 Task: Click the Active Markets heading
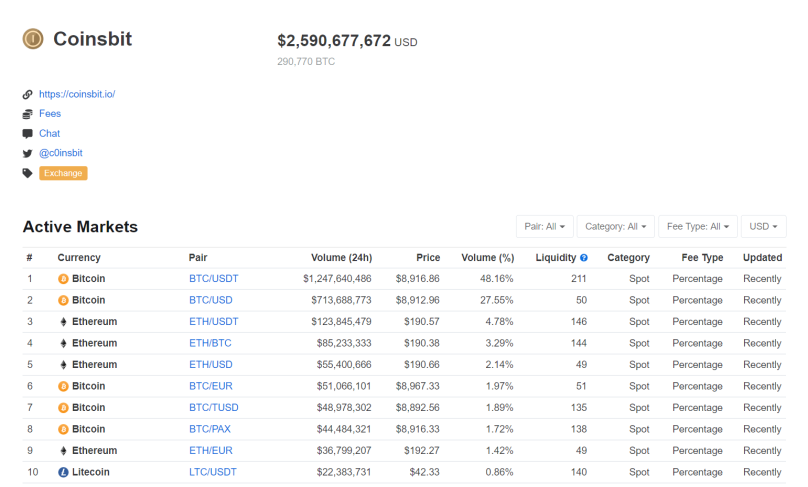(80, 227)
